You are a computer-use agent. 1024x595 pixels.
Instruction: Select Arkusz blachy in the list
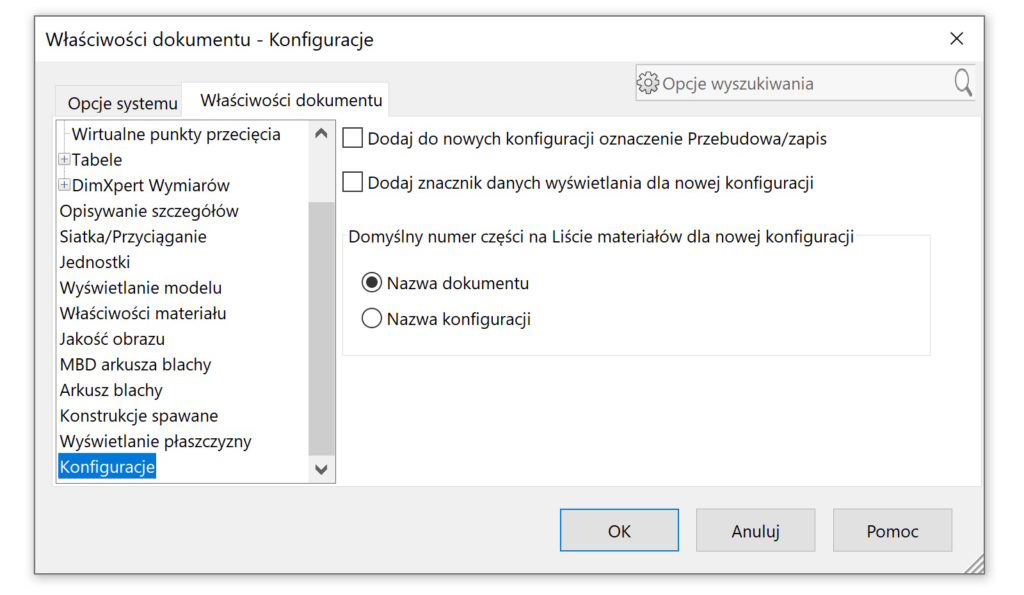pyautogui.click(x=111, y=390)
